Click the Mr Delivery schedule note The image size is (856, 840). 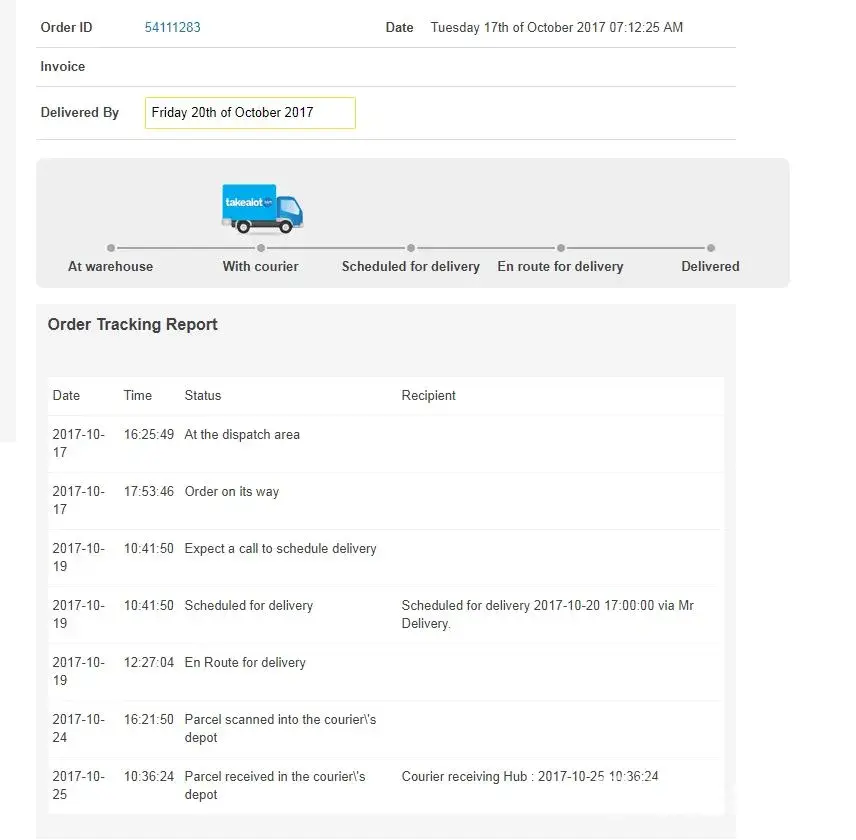(547, 614)
